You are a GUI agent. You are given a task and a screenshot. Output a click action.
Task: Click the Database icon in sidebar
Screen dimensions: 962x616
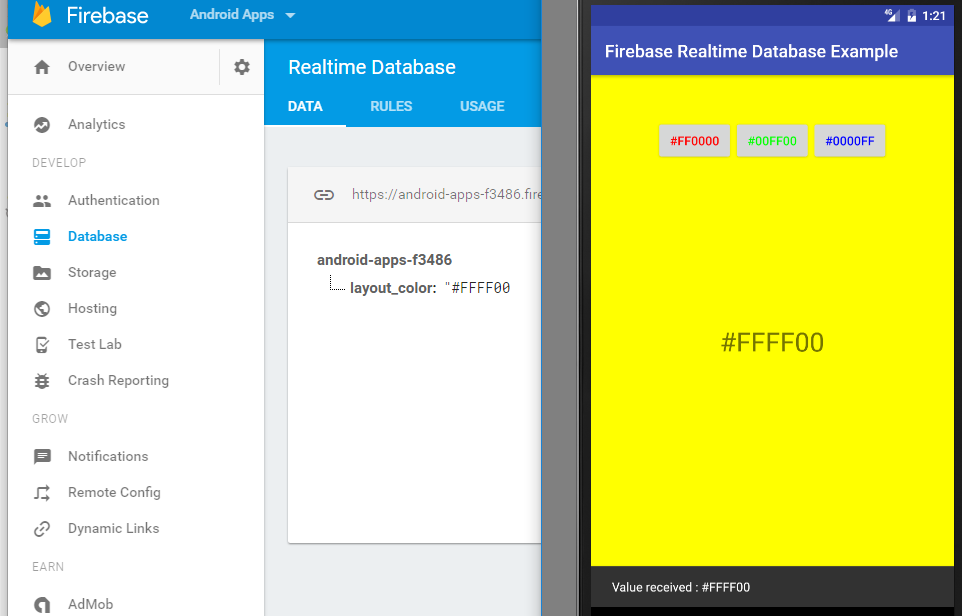pos(42,237)
